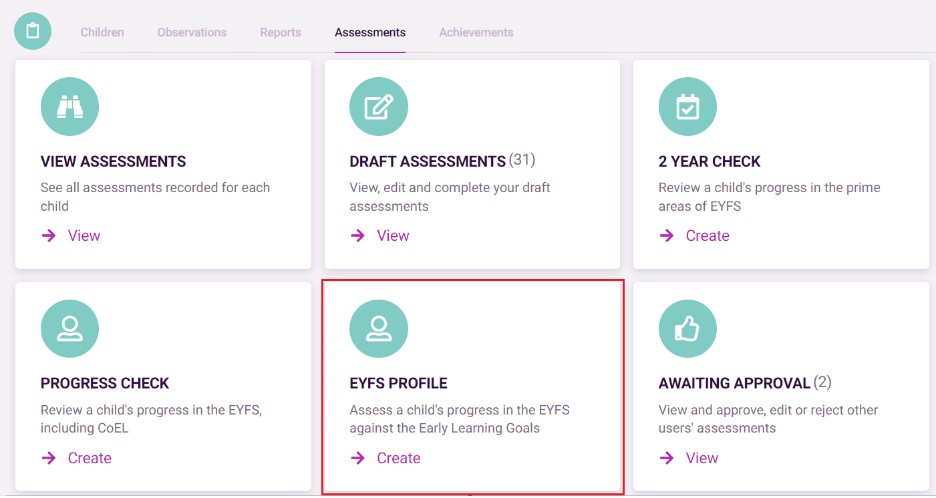The image size is (936, 498).
Task: Click the pencil edit icon for Draft Assessments
Action: [378, 106]
